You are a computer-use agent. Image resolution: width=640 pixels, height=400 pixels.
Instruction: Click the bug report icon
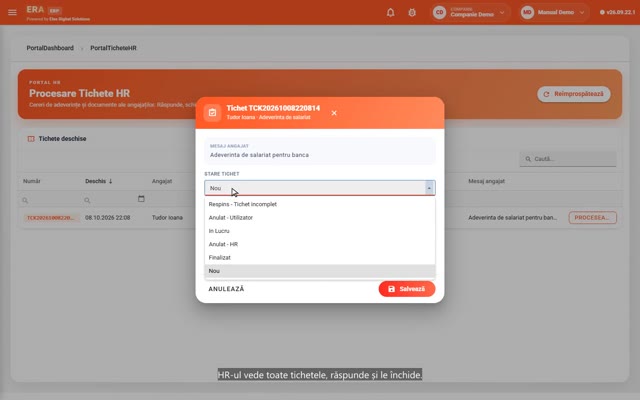coord(412,12)
